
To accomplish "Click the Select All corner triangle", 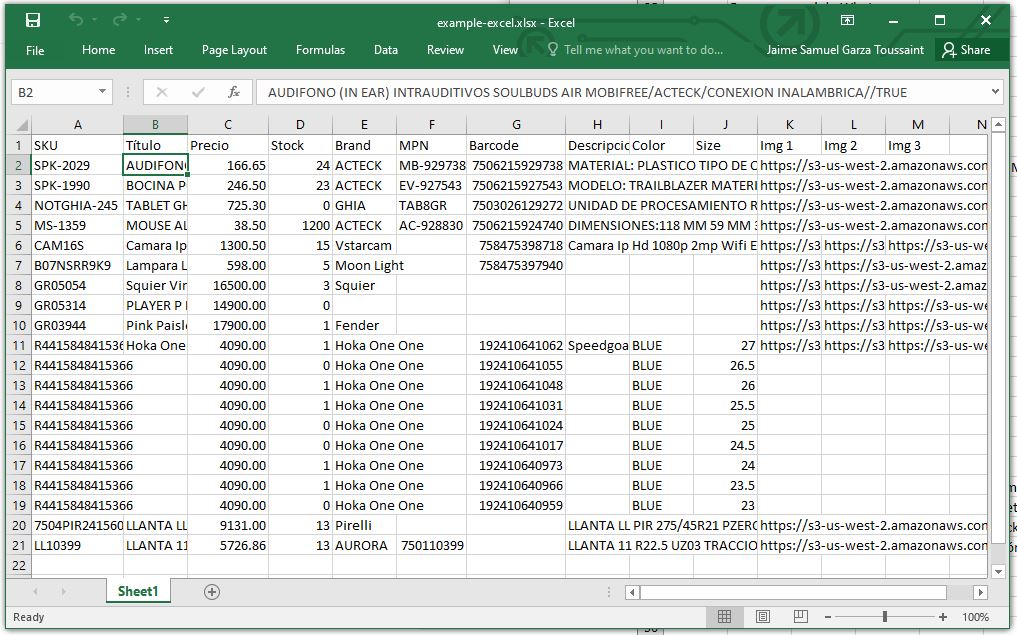I will (21, 125).
